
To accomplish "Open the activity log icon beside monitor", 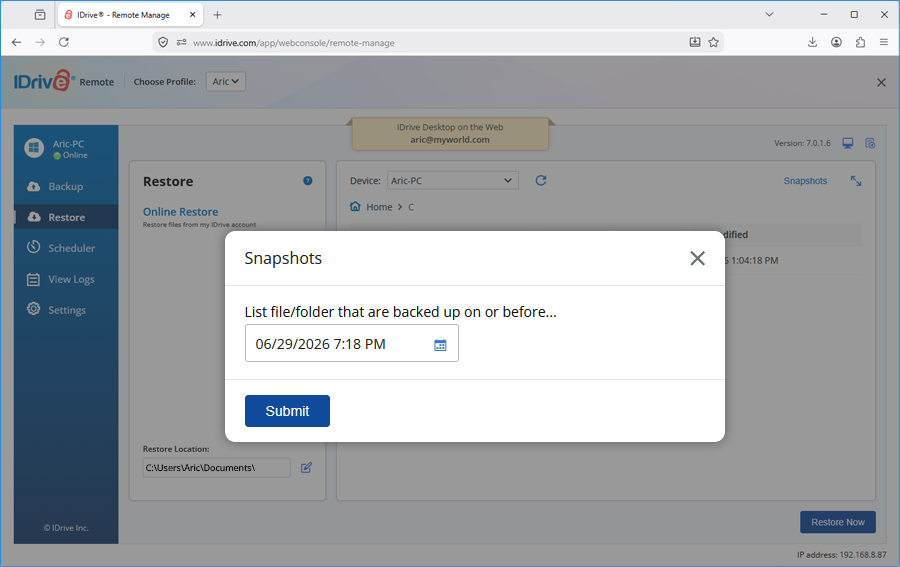I will pyautogui.click(x=870, y=143).
